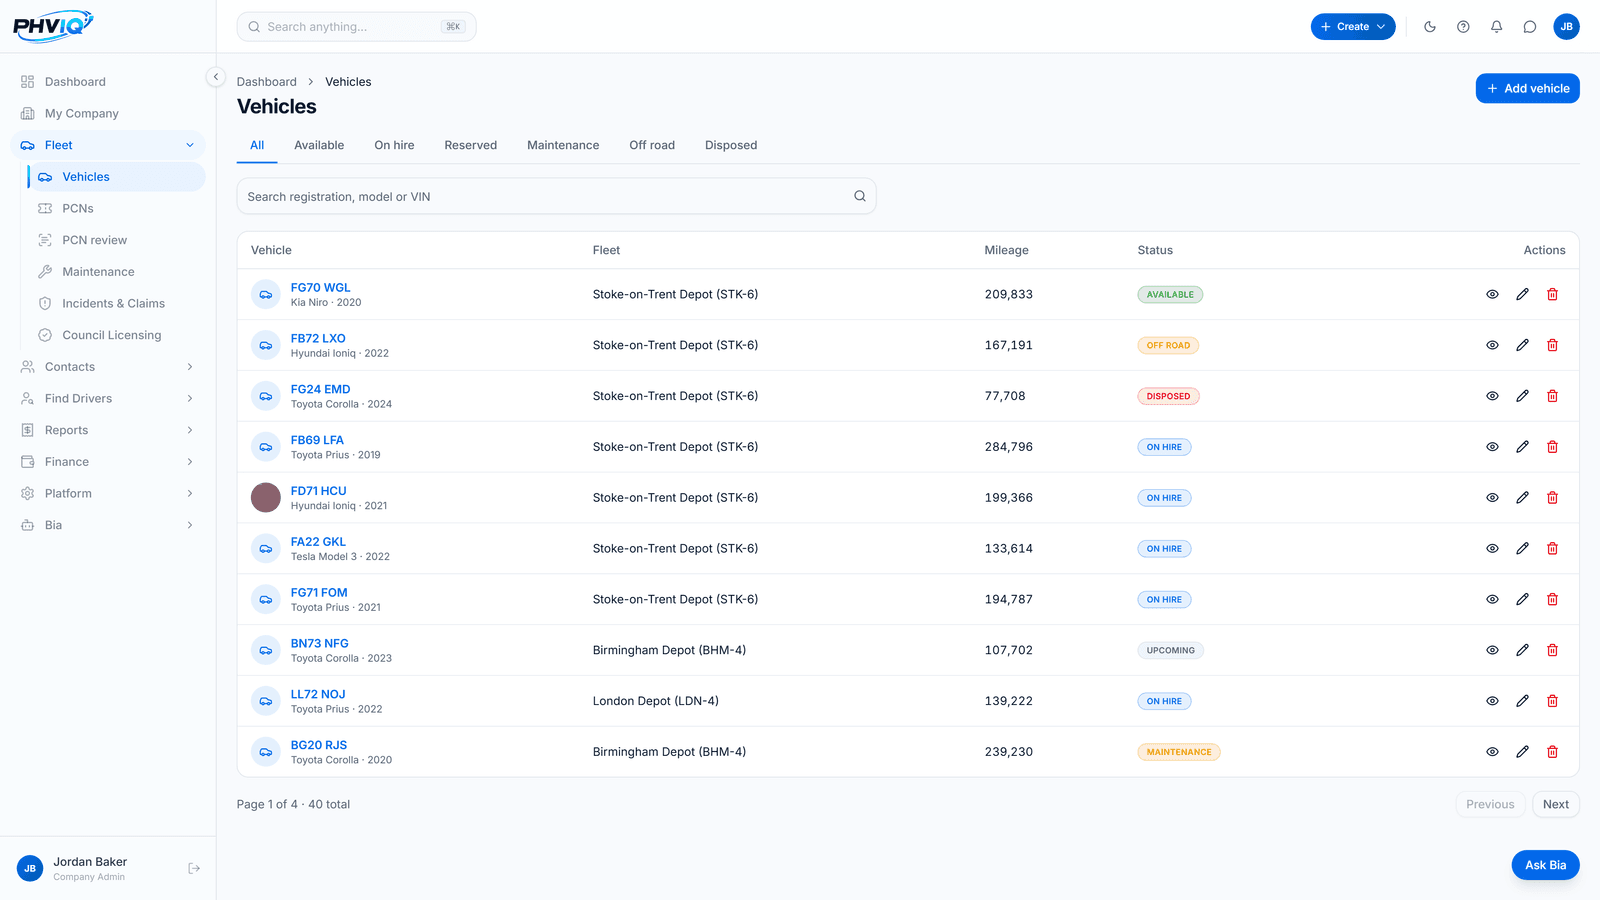Open notifications bell icon

1497,27
